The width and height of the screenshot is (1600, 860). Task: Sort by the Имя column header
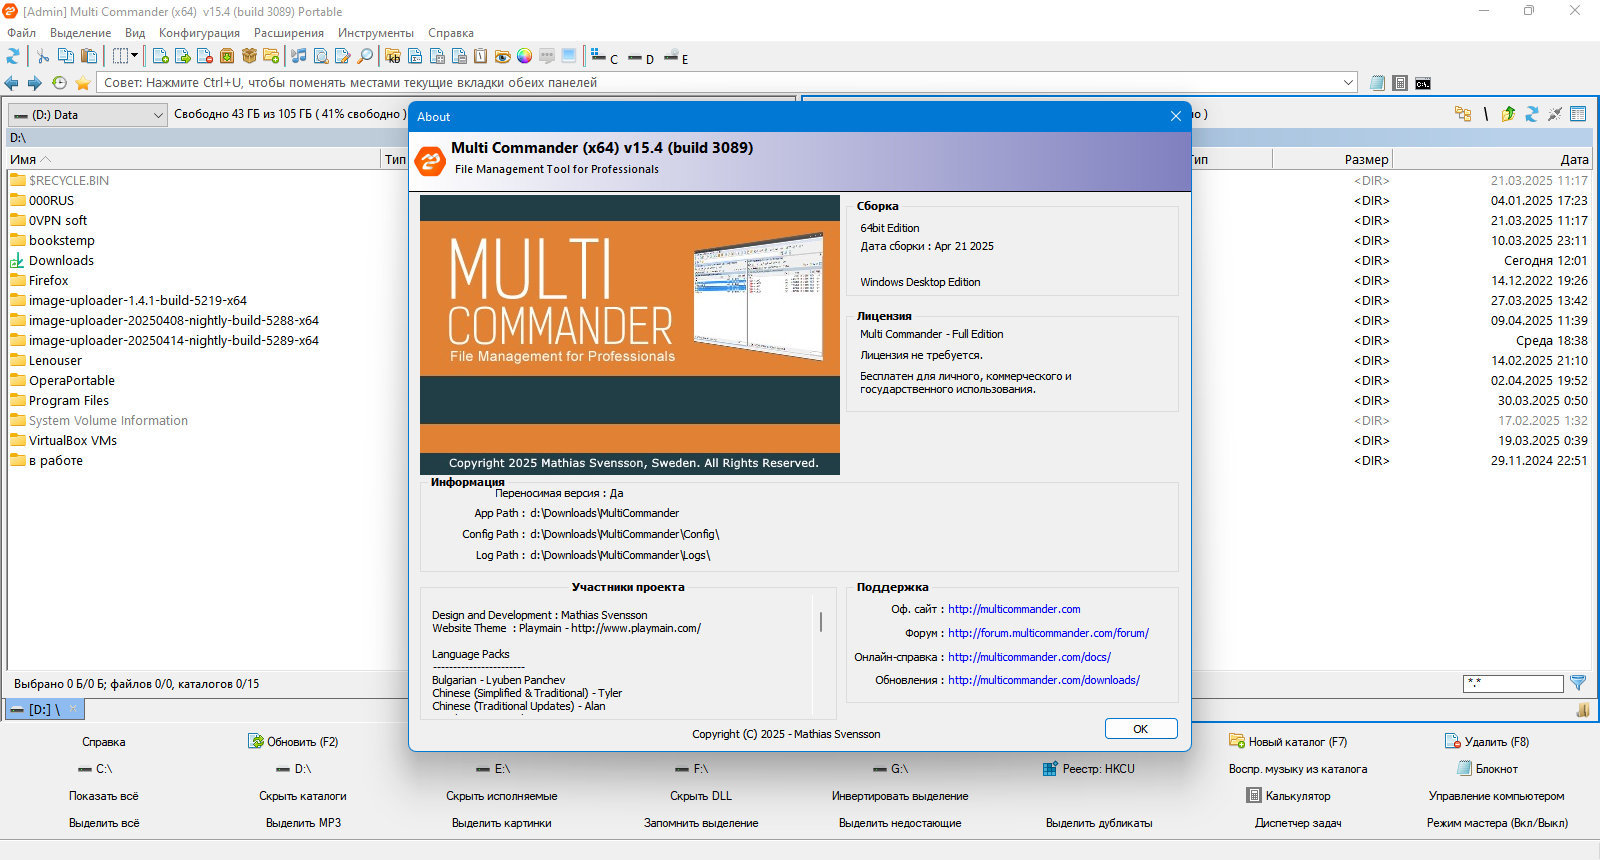coord(194,159)
